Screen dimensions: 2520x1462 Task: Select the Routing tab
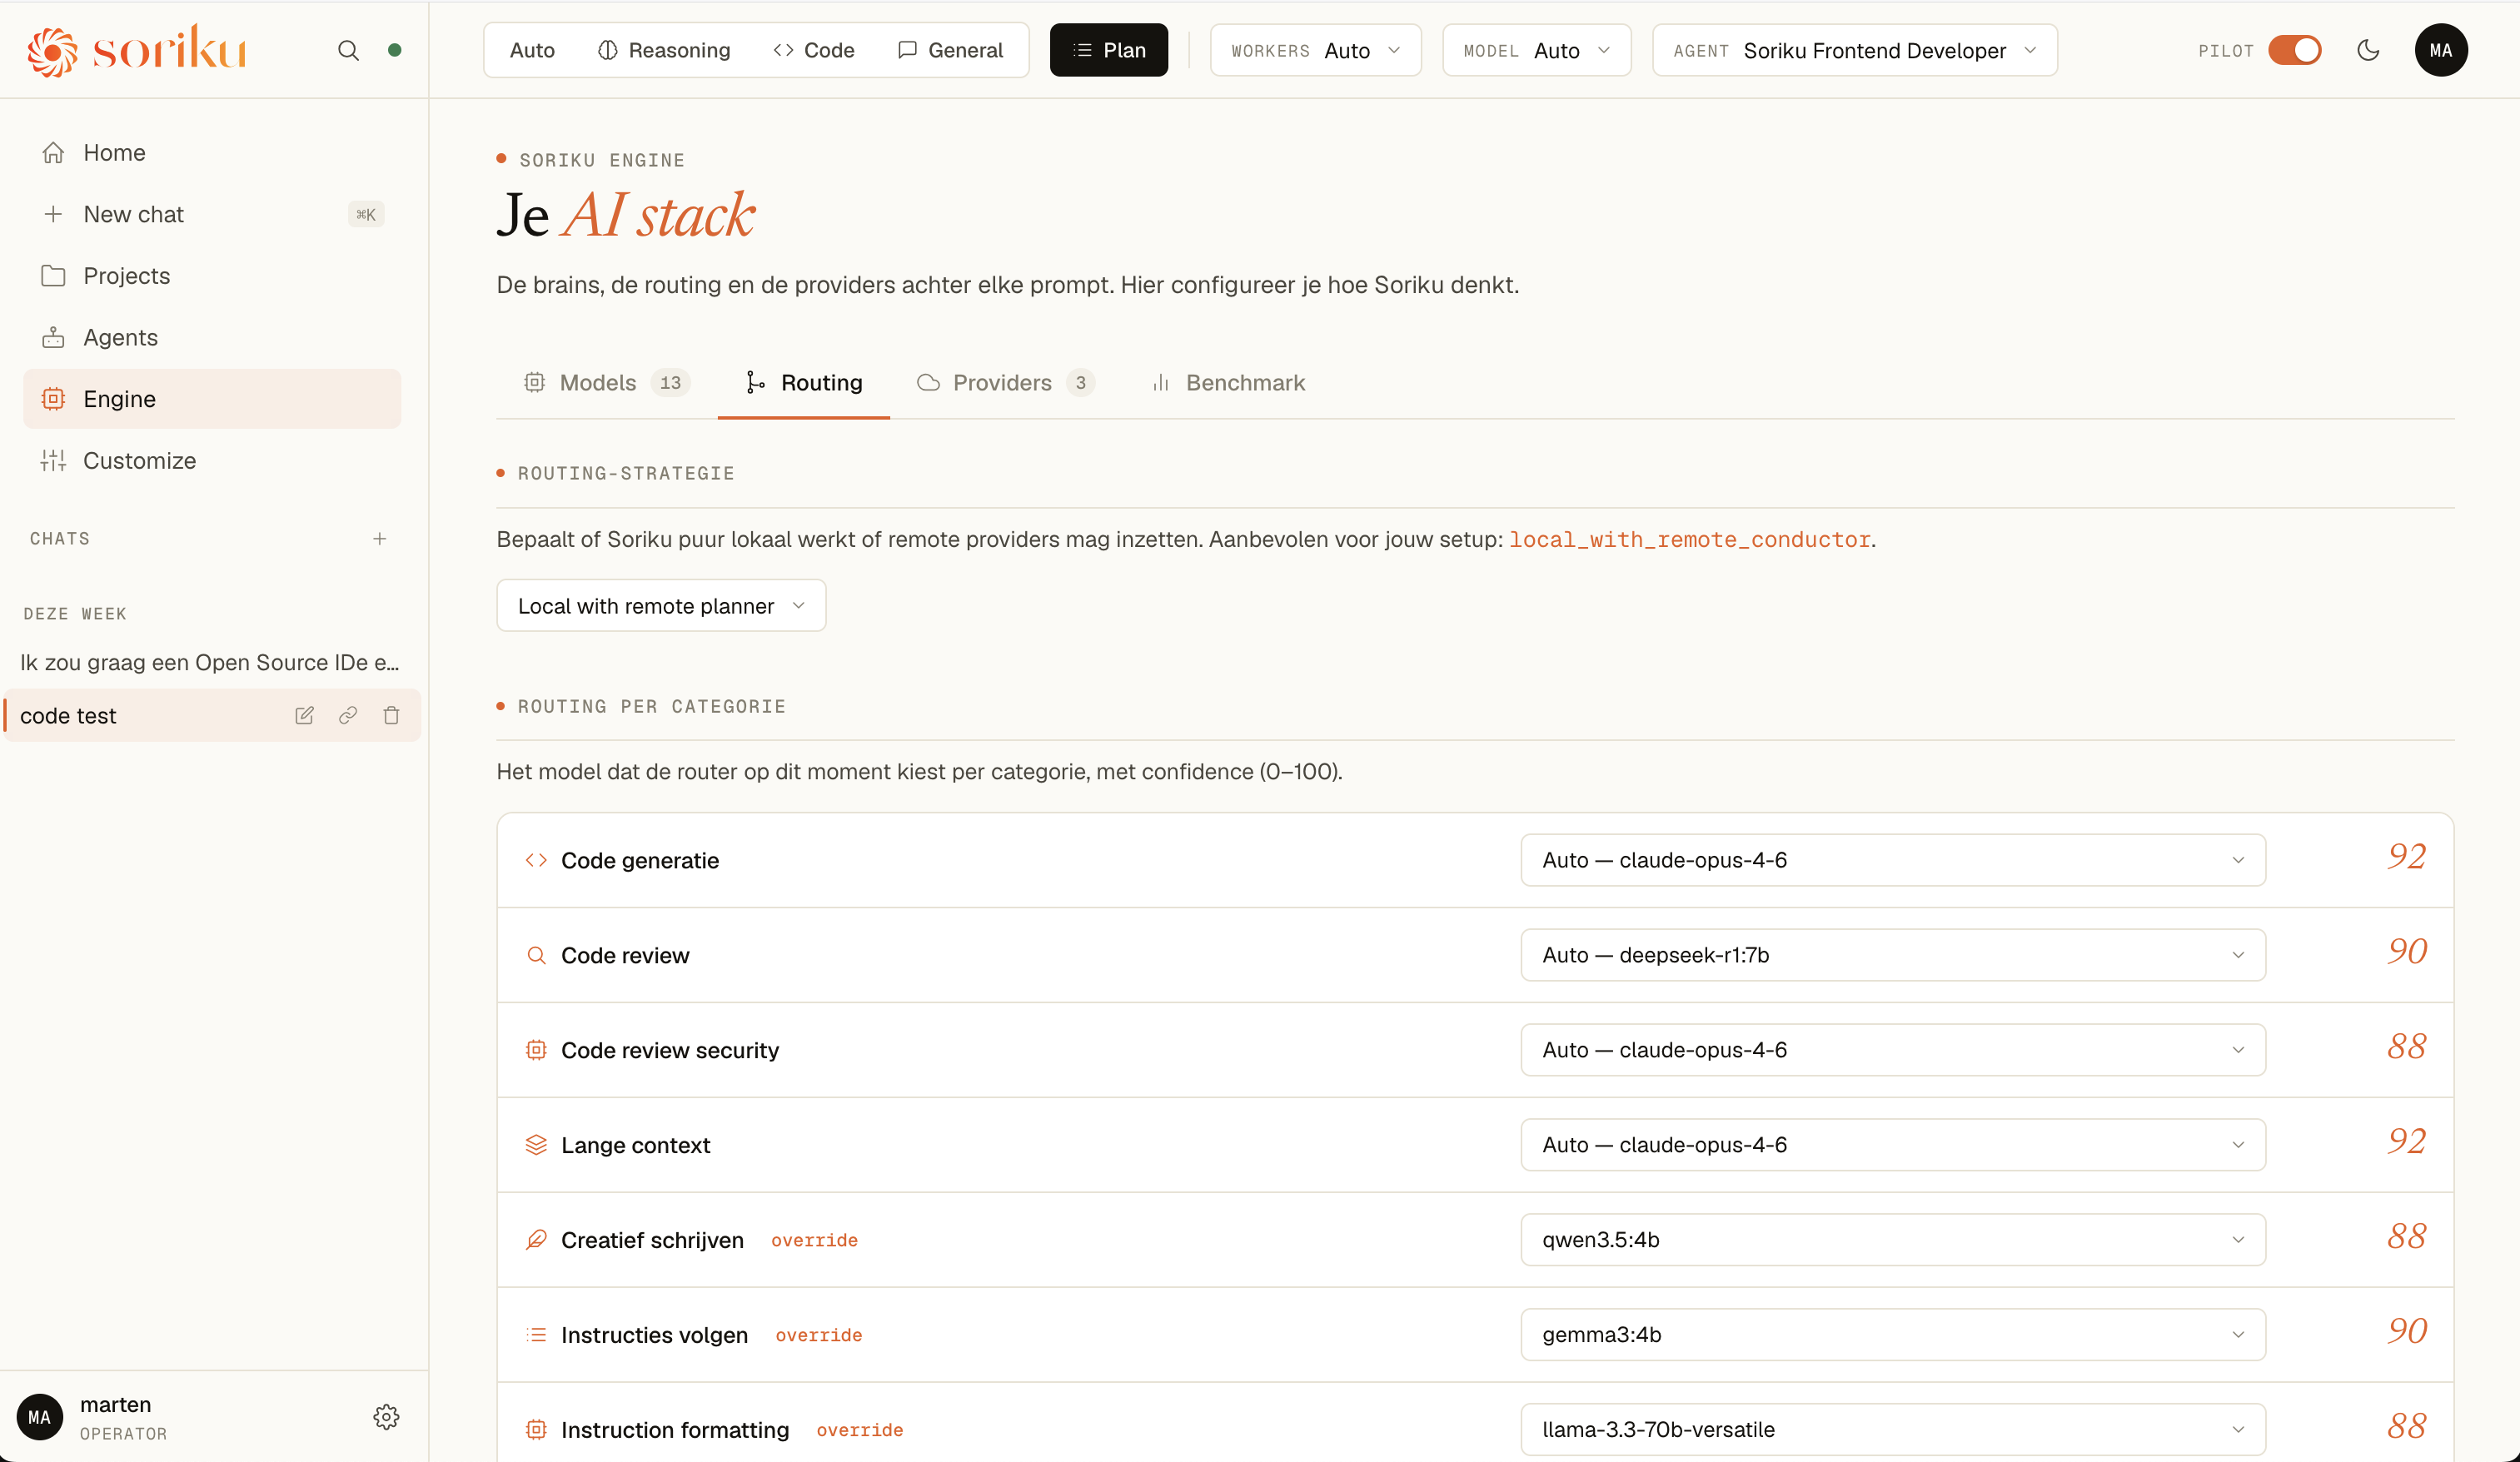(804, 382)
